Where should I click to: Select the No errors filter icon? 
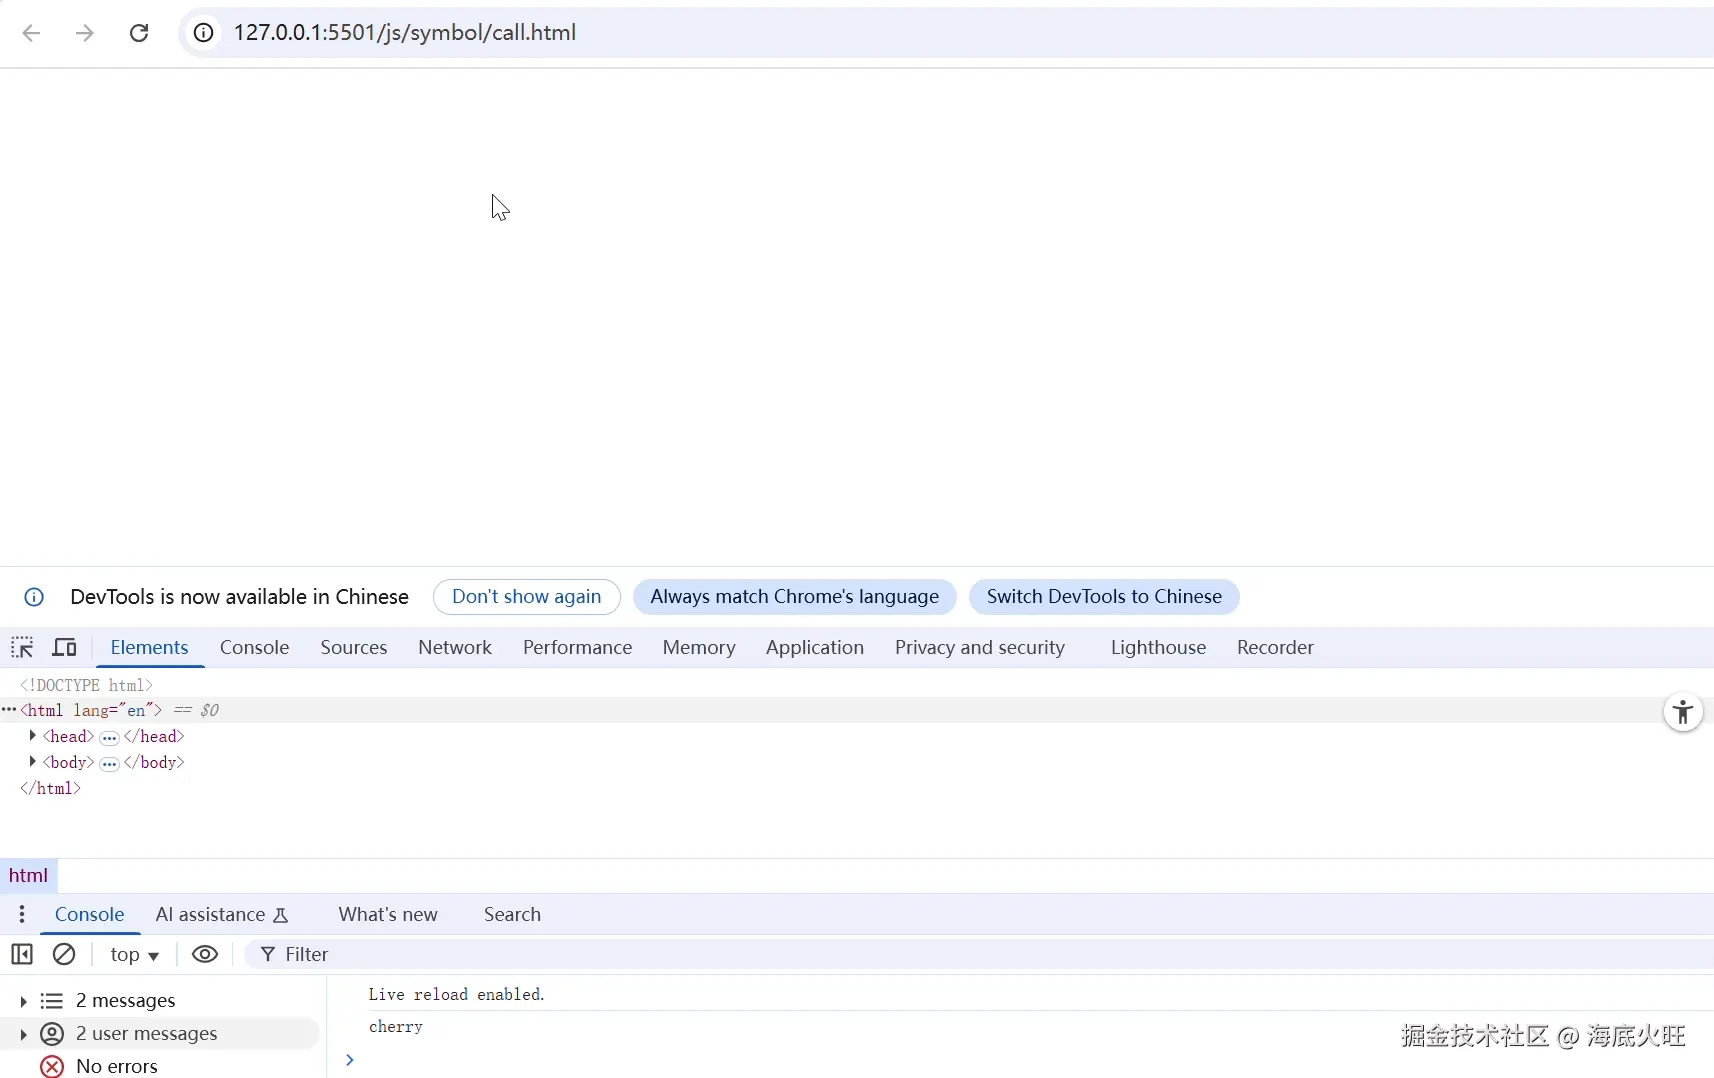pyautogui.click(x=52, y=1066)
